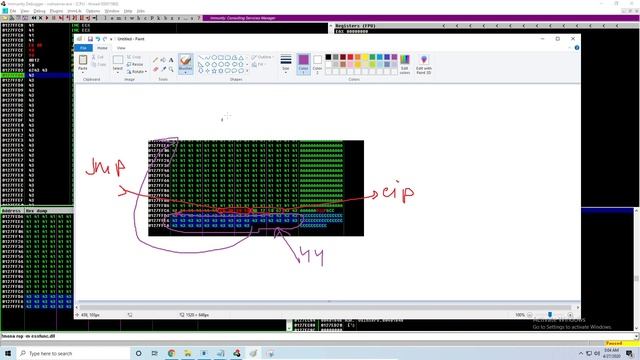
Task: Click the Paste clipboard icon
Action: 83,60
